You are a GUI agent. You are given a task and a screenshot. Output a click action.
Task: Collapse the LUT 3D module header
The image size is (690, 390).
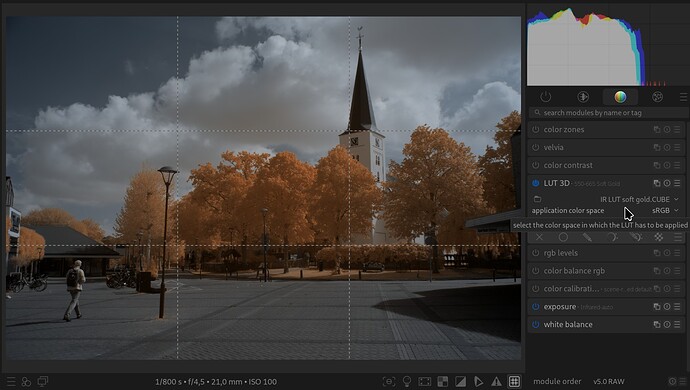[x=556, y=183]
